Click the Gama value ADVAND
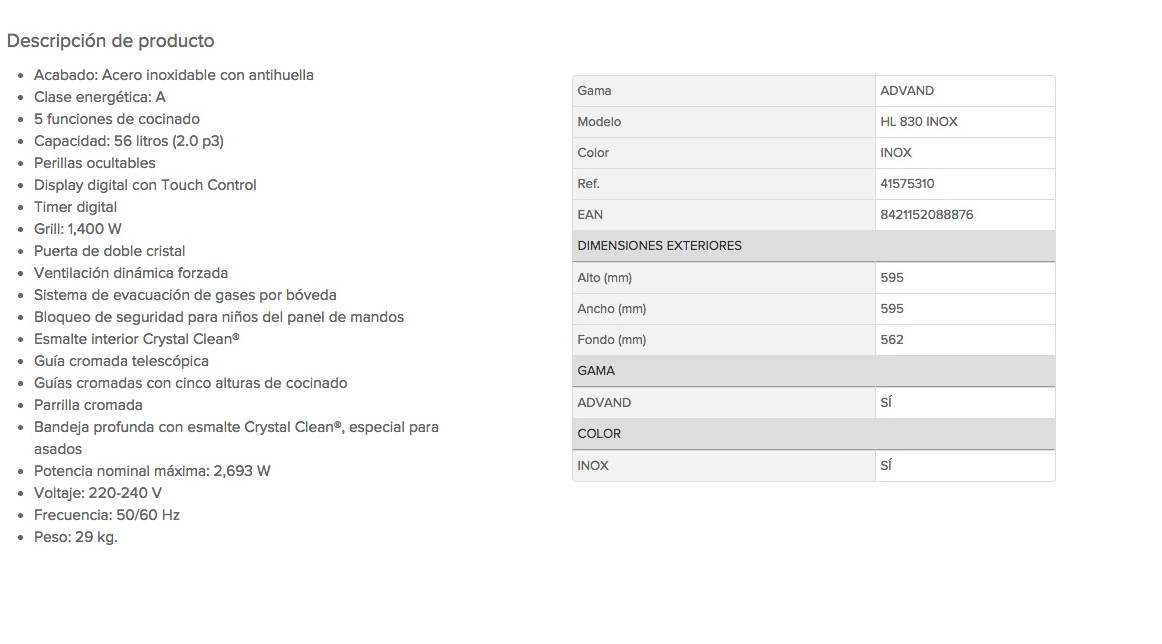 click(x=907, y=90)
